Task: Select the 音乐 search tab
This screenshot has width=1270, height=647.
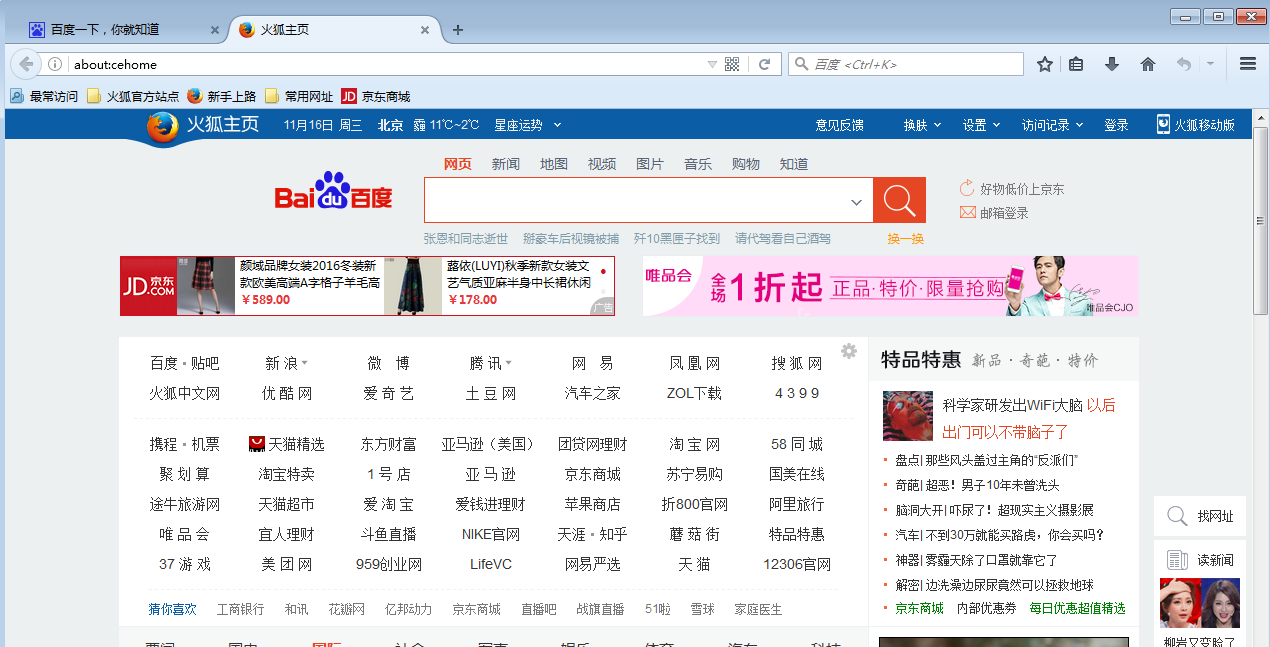Action: [x=698, y=164]
